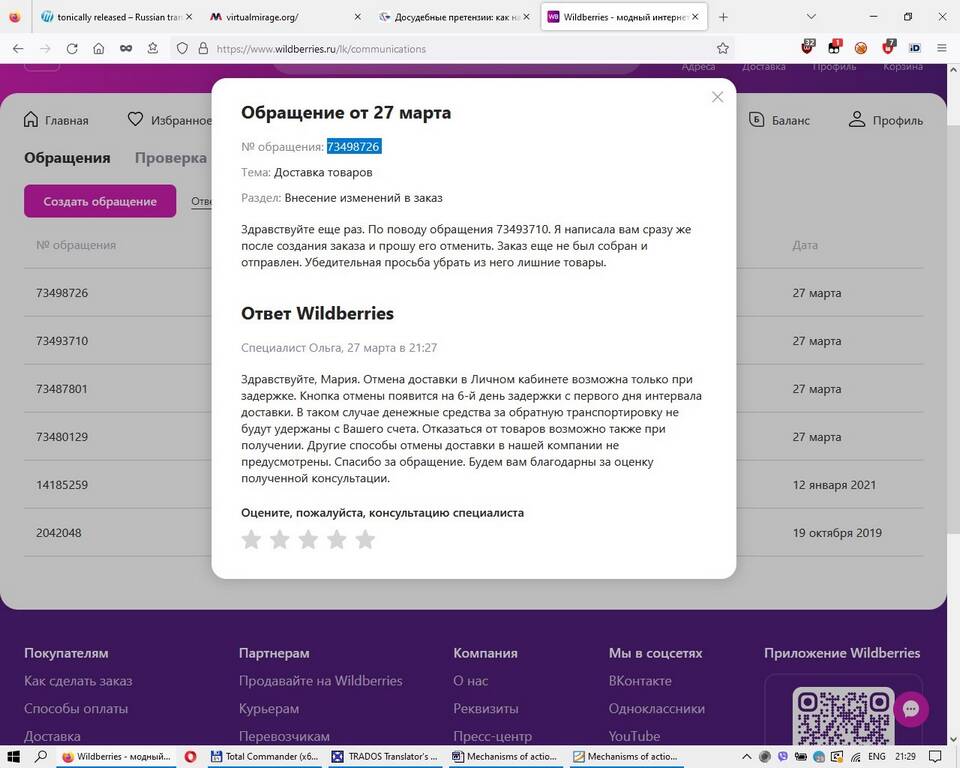The image size is (960, 768).
Task: Click the shield tracking protection icon
Action: click(x=182, y=48)
